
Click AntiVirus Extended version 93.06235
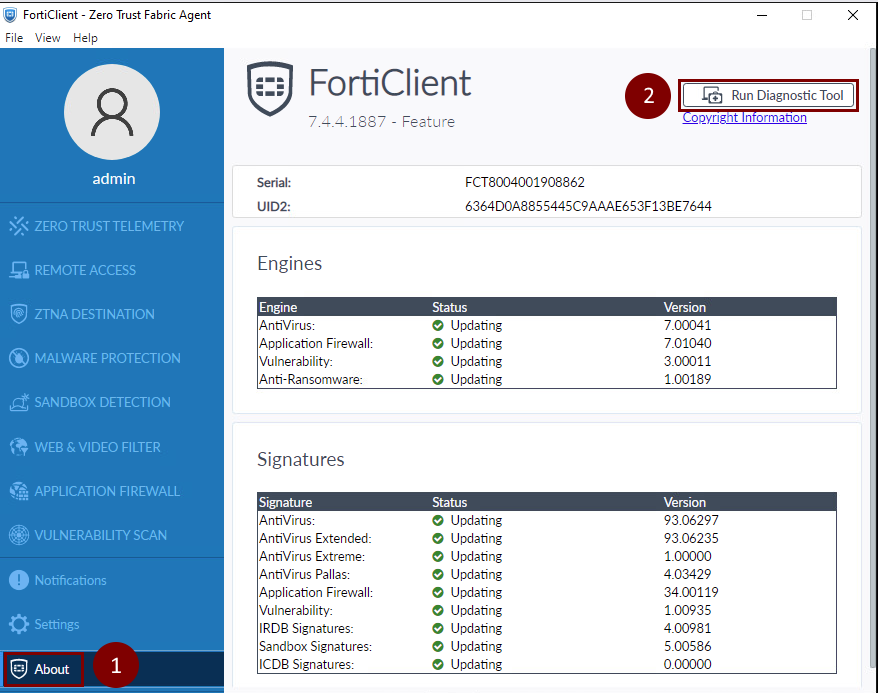point(691,538)
